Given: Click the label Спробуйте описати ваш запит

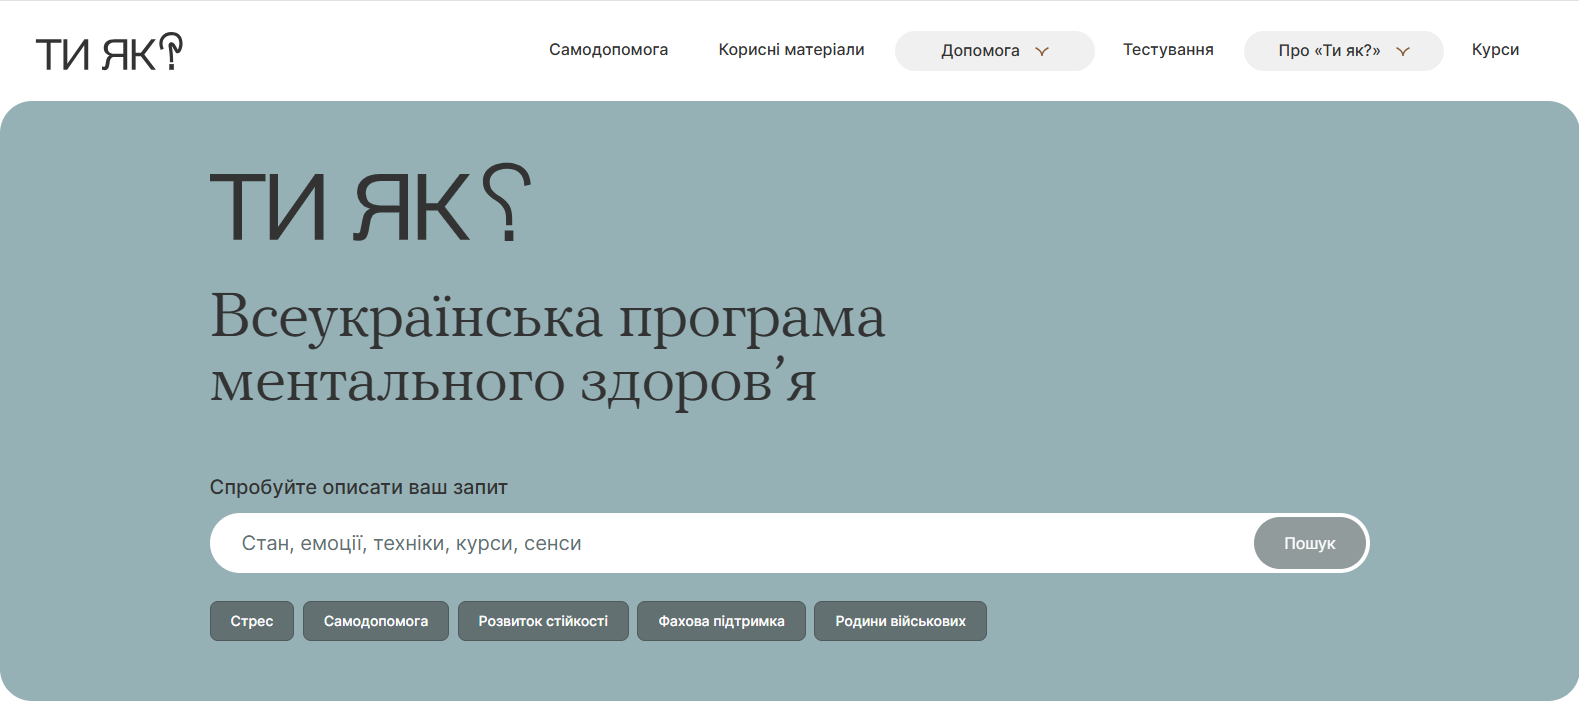Looking at the screenshot, I should (x=359, y=487).
